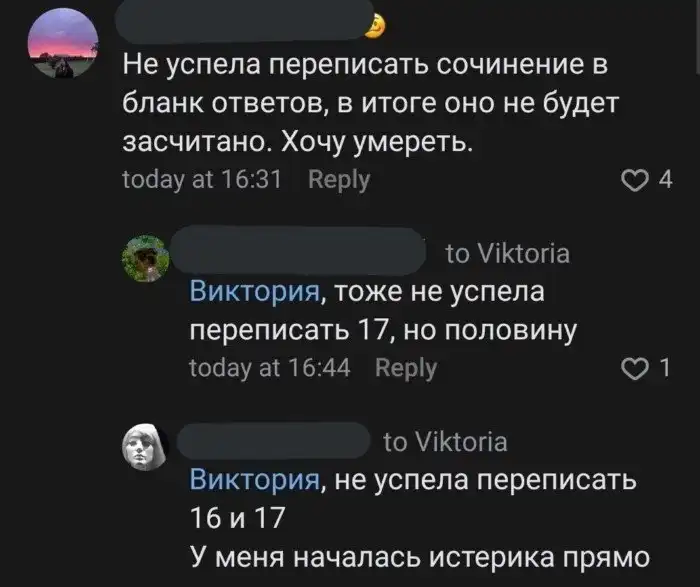Open the statue face avatar
The width and height of the screenshot is (700, 587).
point(147,447)
